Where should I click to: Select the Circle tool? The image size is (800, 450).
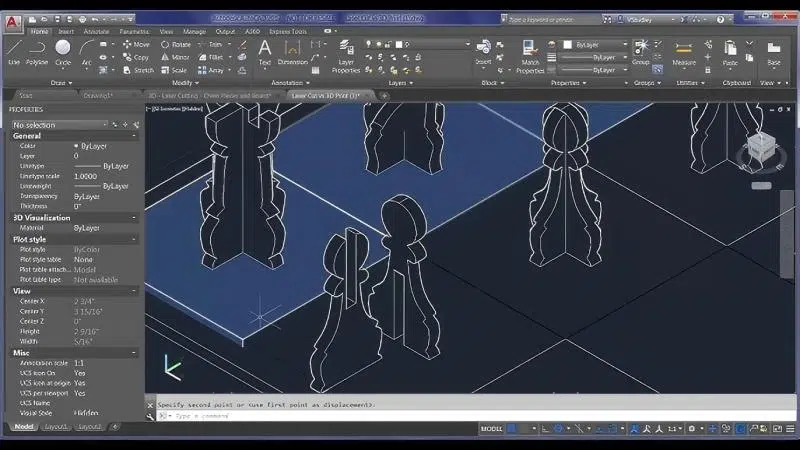pos(63,52)
